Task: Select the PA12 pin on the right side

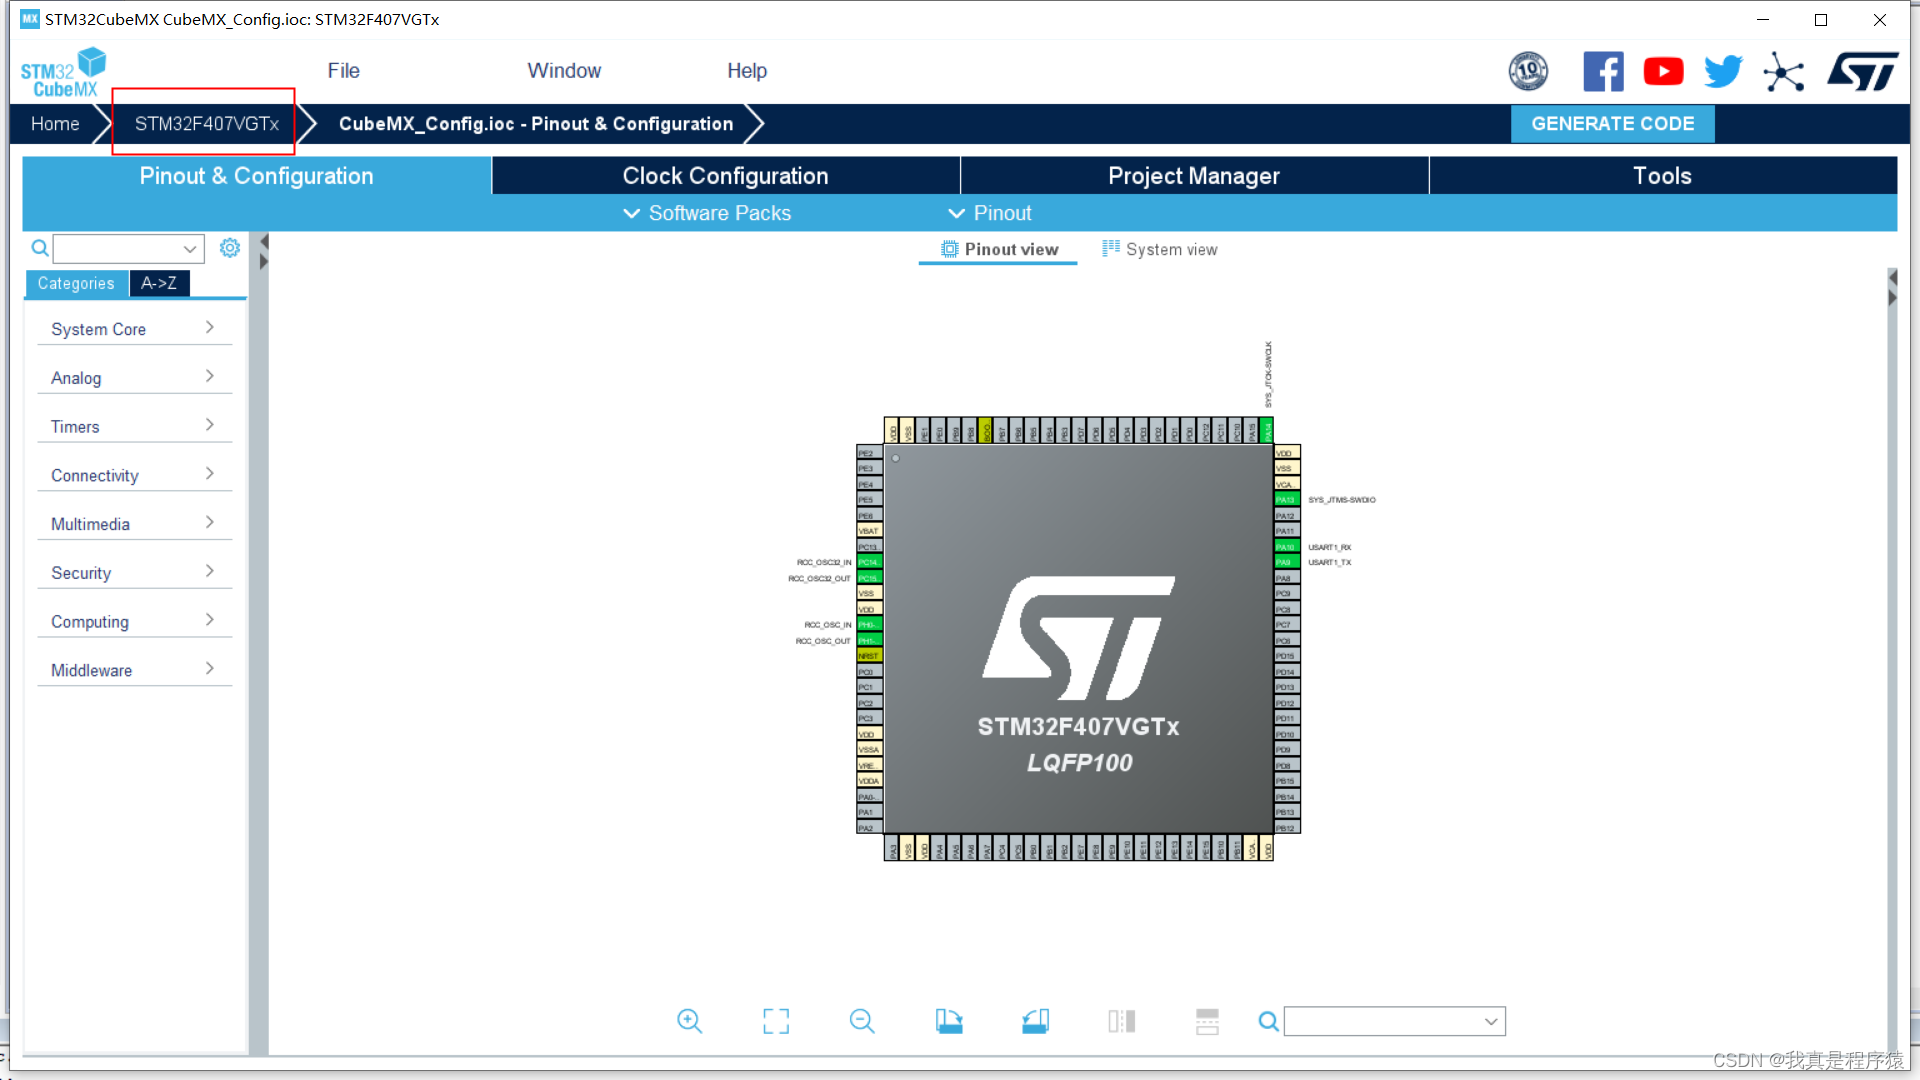Action: (1287, 515)
